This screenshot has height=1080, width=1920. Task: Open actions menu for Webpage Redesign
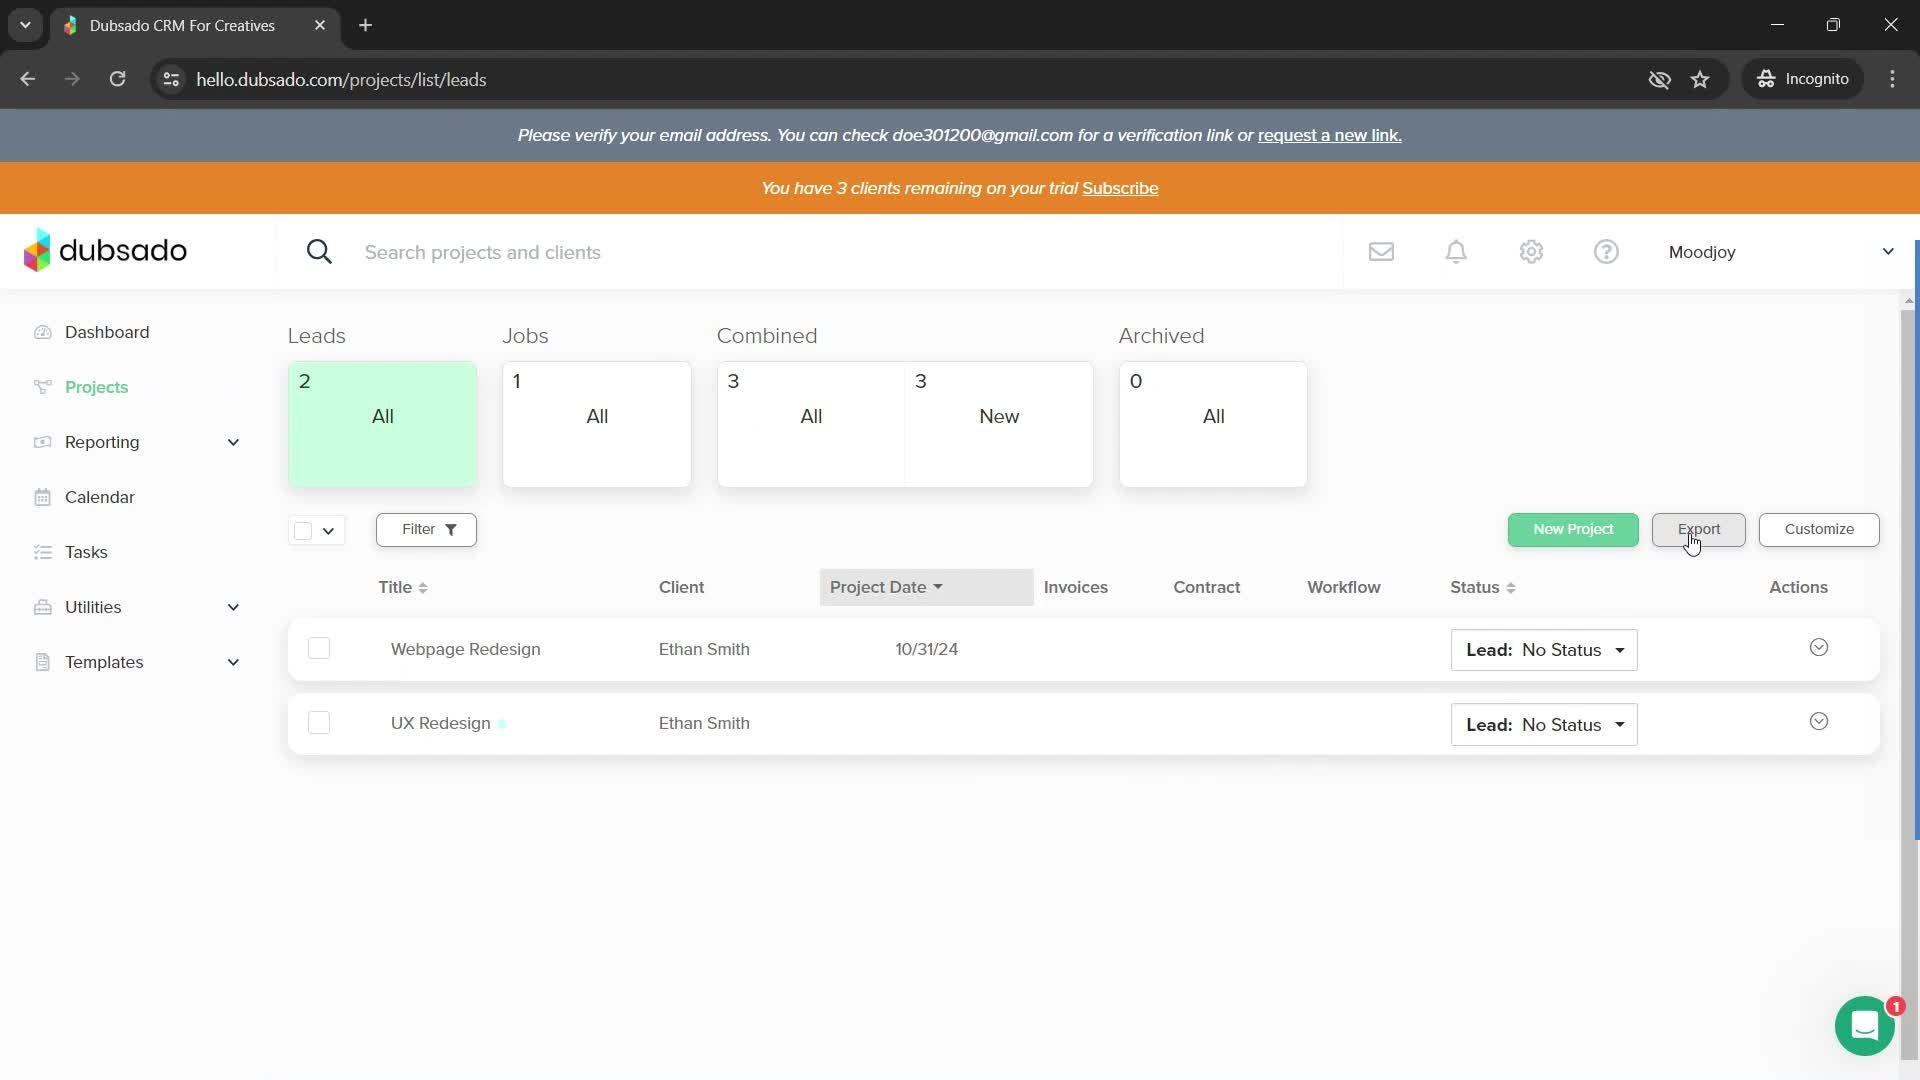click(1819, 647)
